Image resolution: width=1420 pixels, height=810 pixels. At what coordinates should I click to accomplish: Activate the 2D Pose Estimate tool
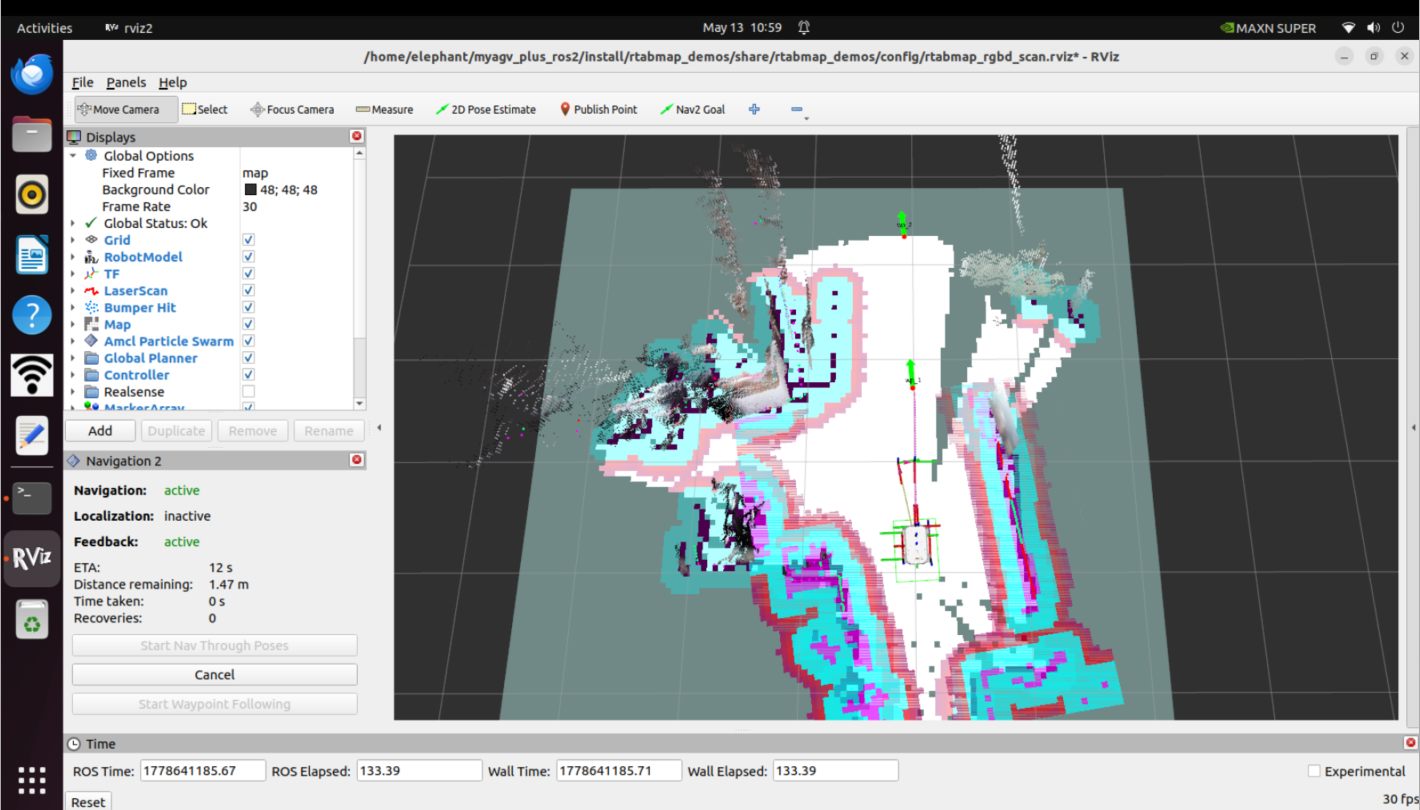tap(486, 109)
